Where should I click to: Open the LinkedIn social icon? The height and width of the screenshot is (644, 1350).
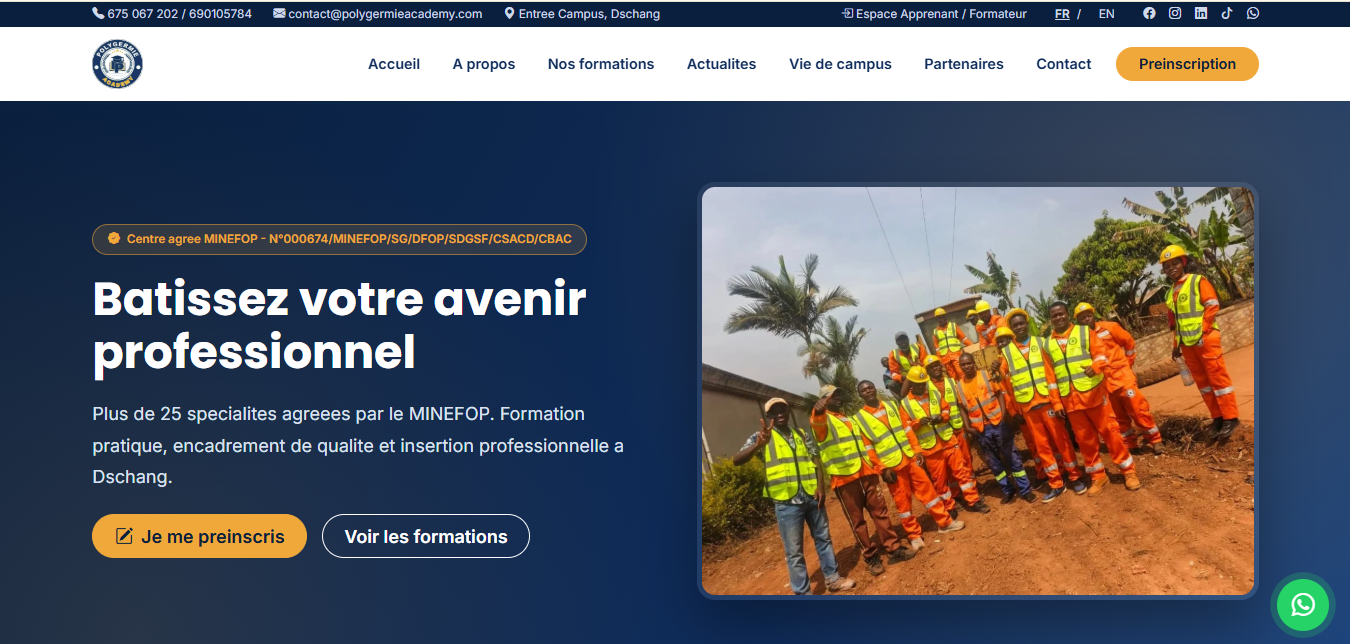point(1201,14)
